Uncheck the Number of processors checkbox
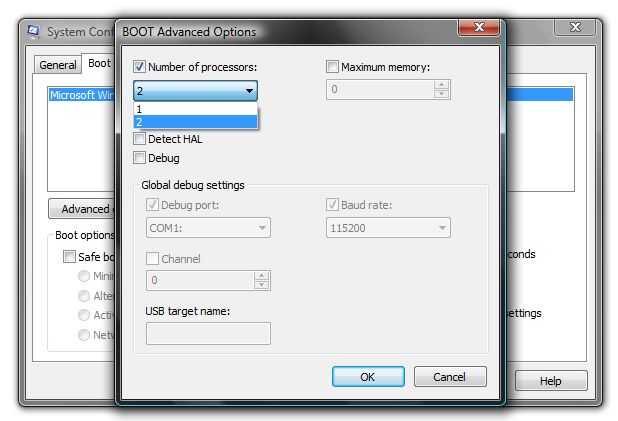This screenshot has width=618, height=421. click(x=140, y=68)
